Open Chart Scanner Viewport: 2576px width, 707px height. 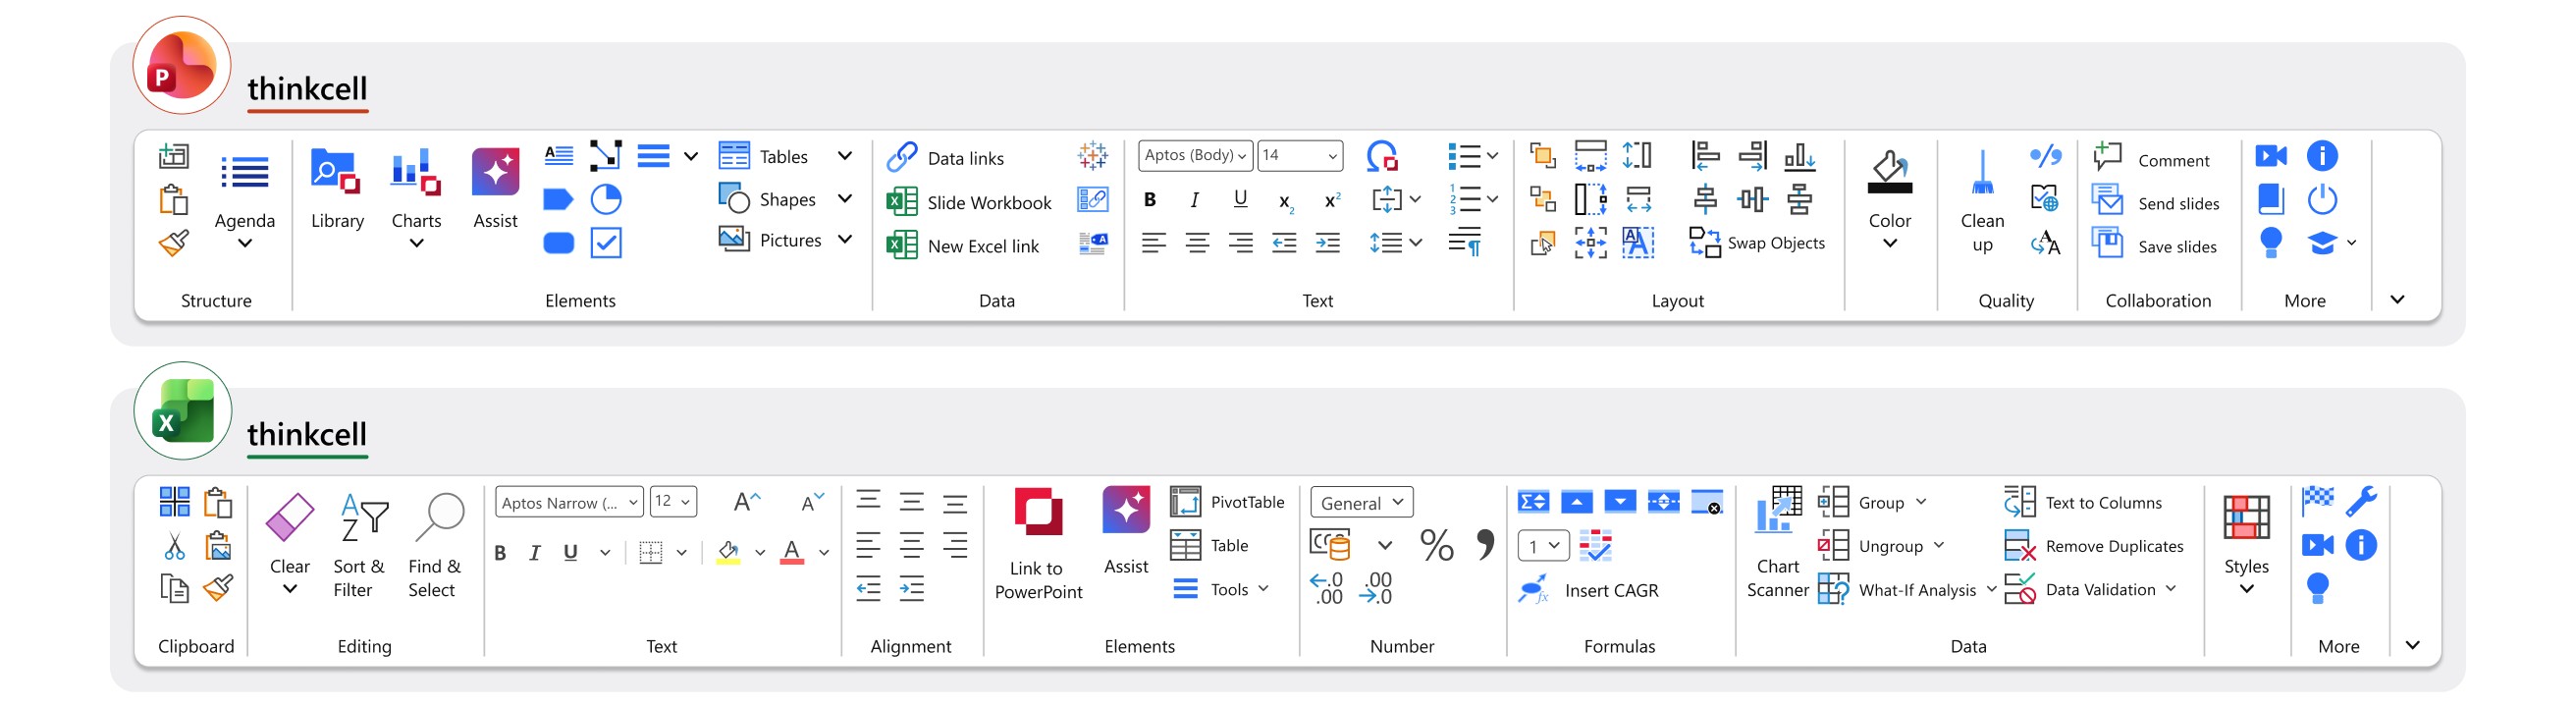pos(1778,543)
